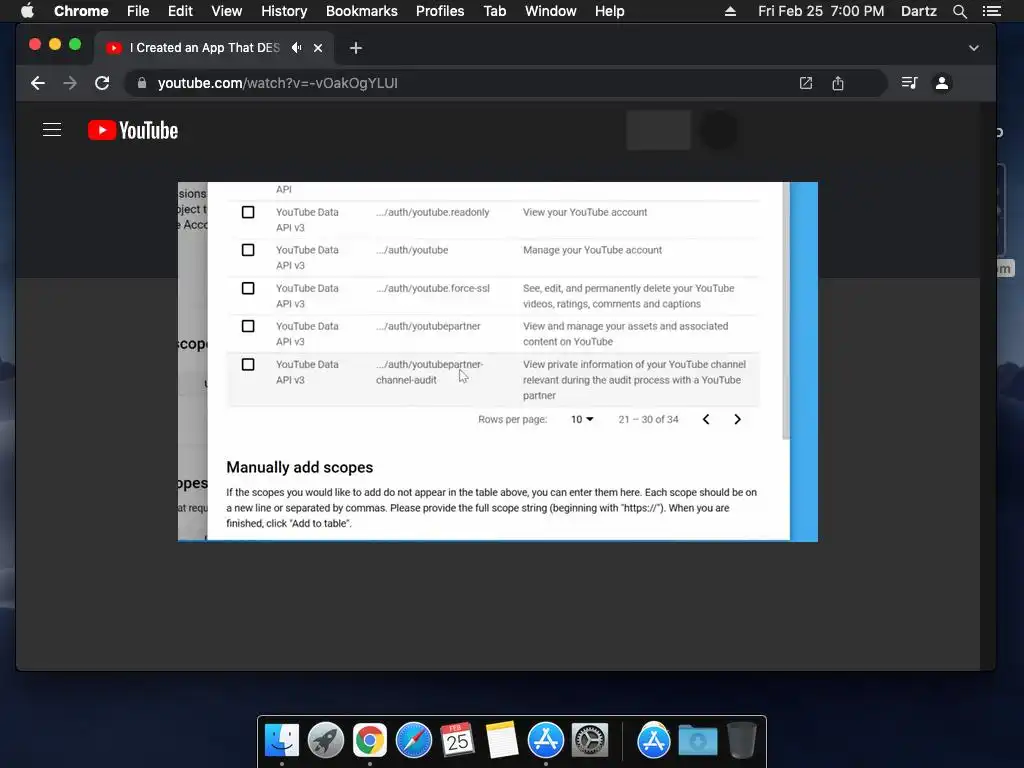Open System Preferences from the dock

[x=590, y=740]
